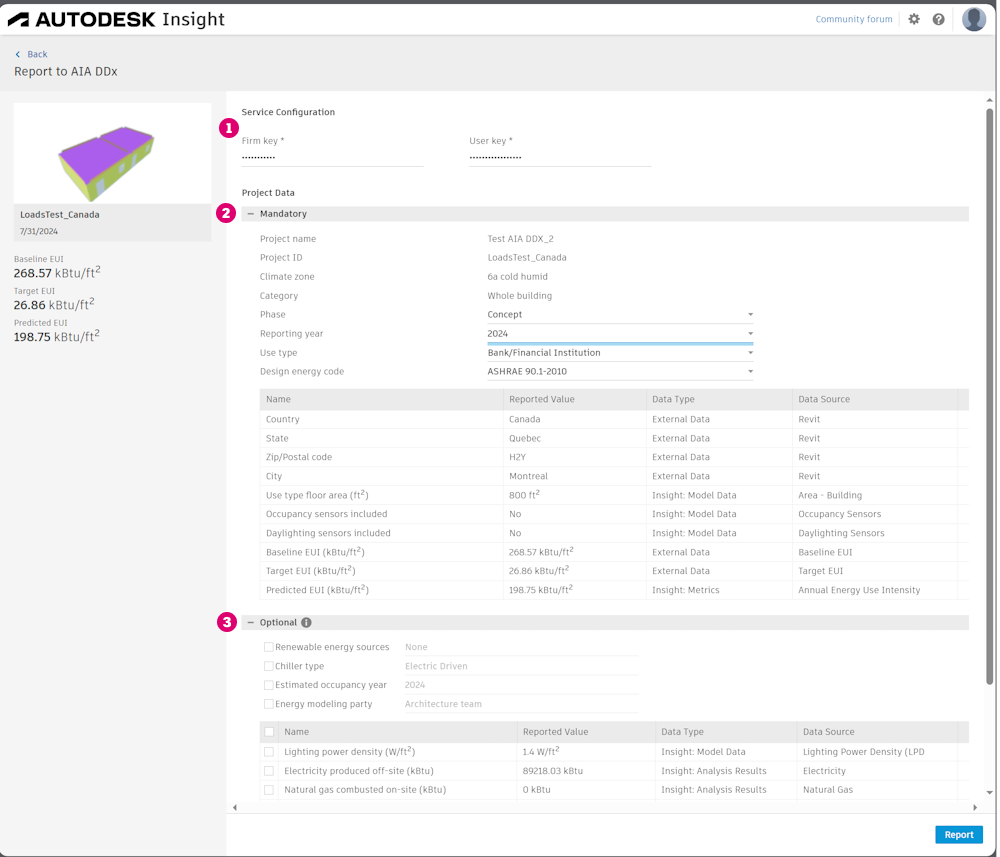Open the Reporting year dropdown
This screenshot has width=1000, height=857.
pyautogui.click(x=620, y=333)
